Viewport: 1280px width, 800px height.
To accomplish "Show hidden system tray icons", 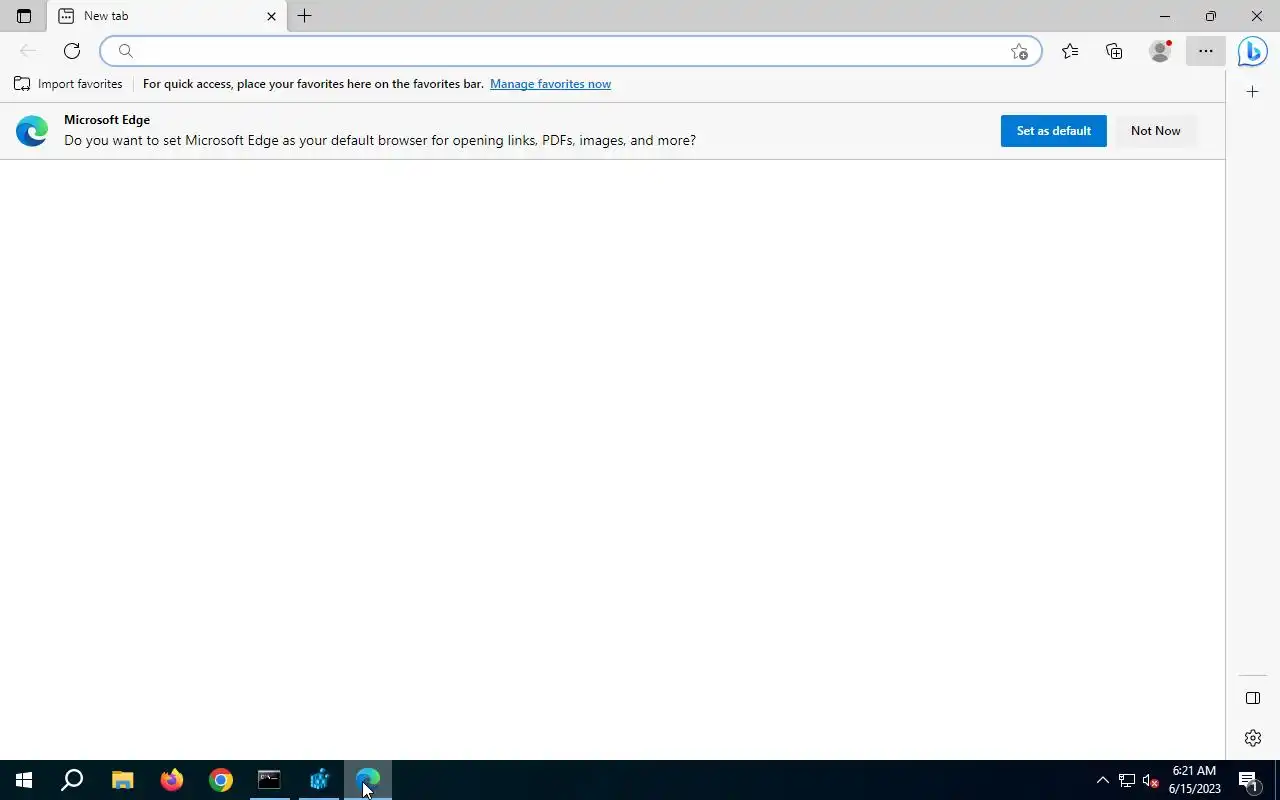I will click(1103, 780).
